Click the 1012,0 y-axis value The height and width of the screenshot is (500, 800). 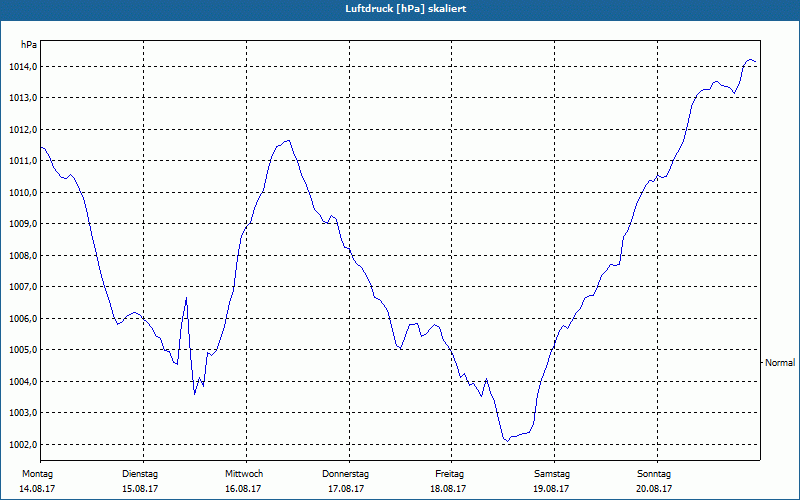click(x=23, y=130)
